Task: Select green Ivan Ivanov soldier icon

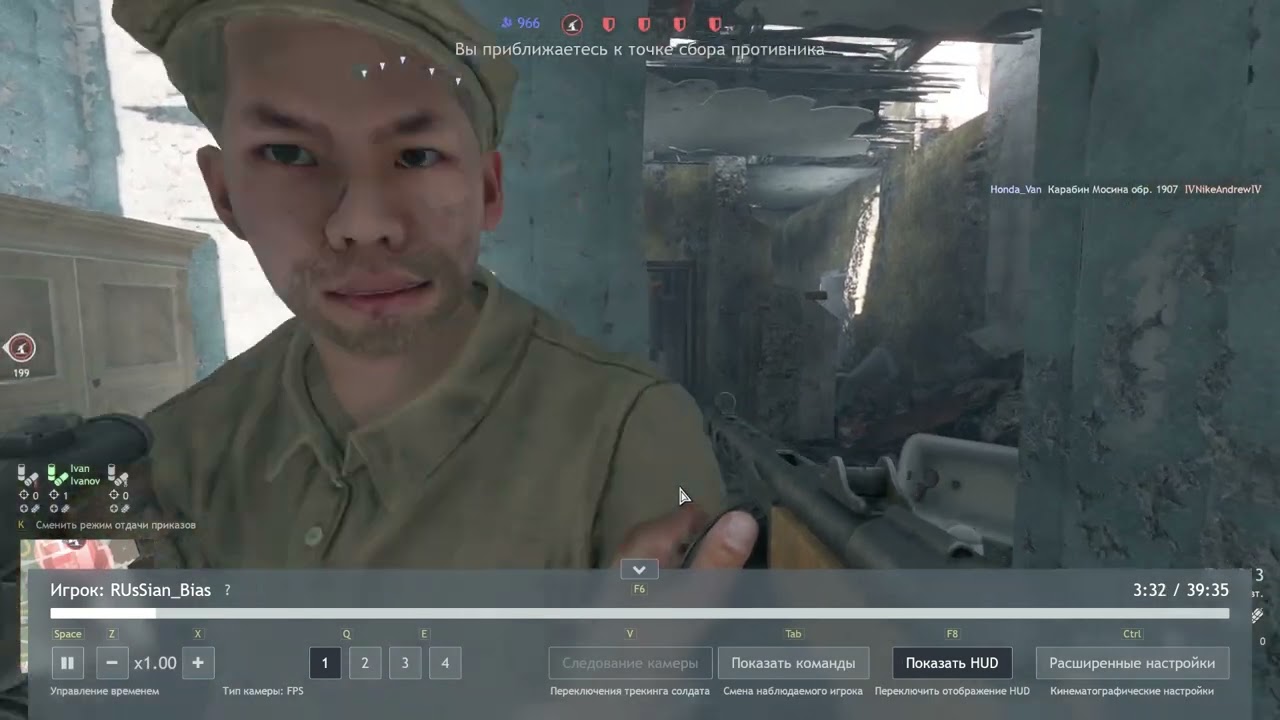Action: point(59,476)
